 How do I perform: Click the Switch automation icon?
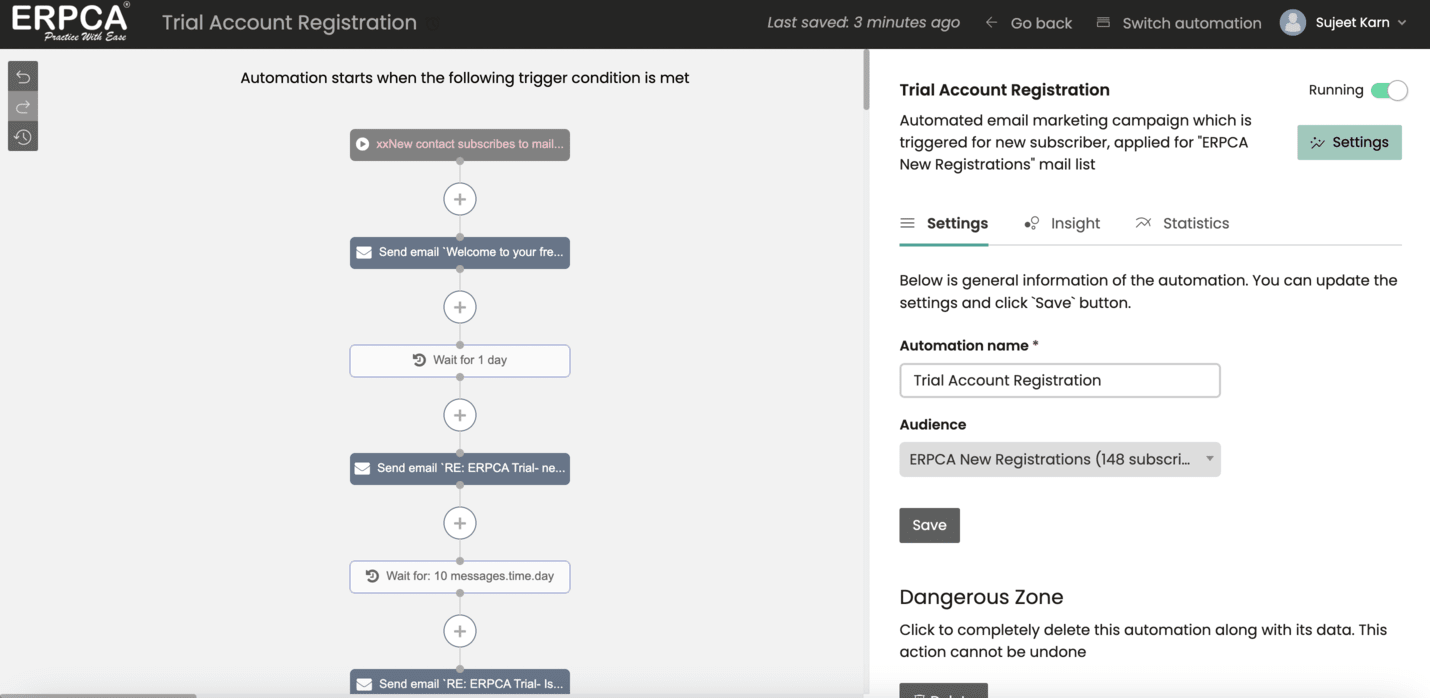coord(1103,22)
